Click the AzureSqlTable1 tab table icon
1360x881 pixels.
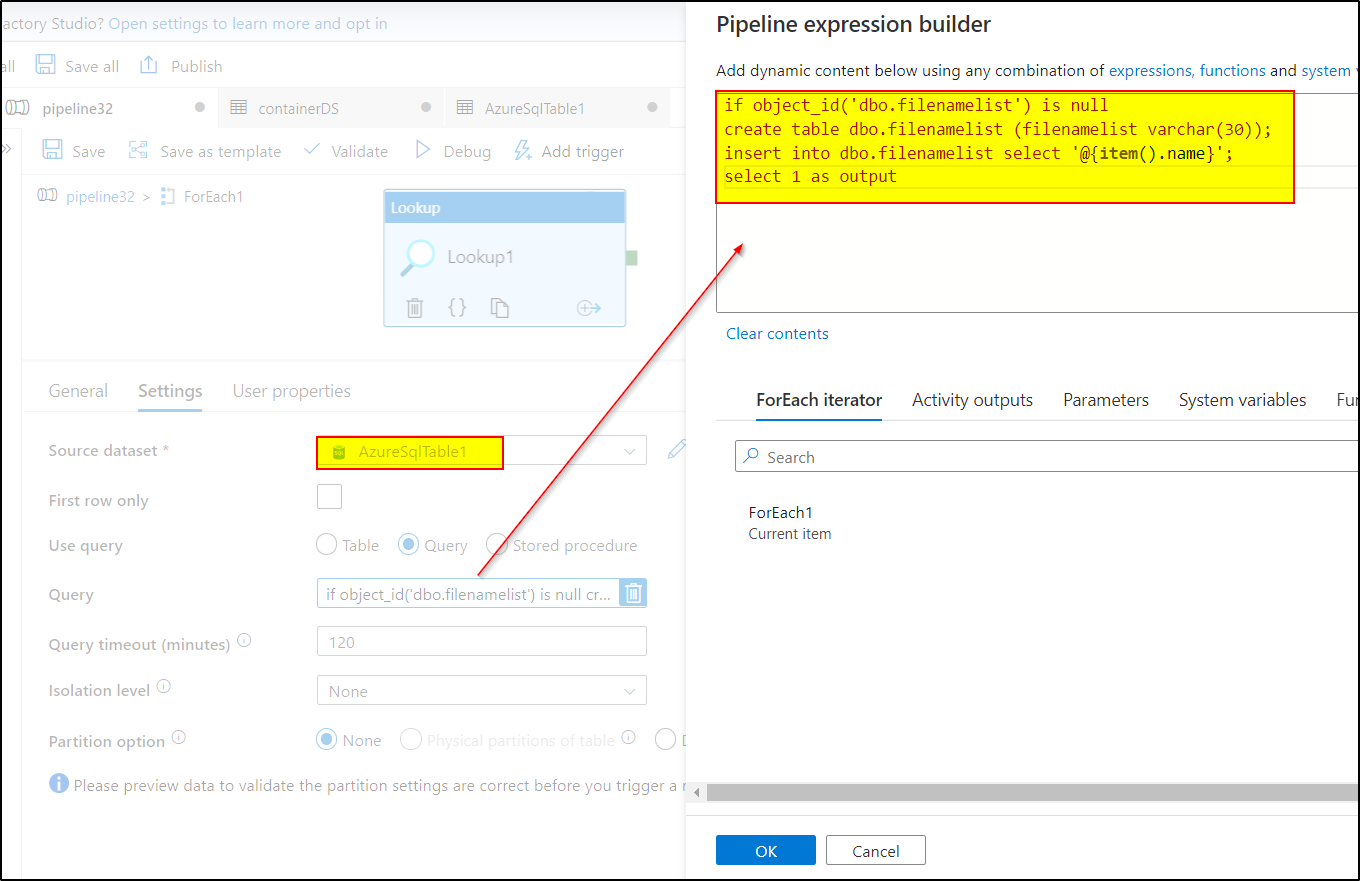click(465, 108)
